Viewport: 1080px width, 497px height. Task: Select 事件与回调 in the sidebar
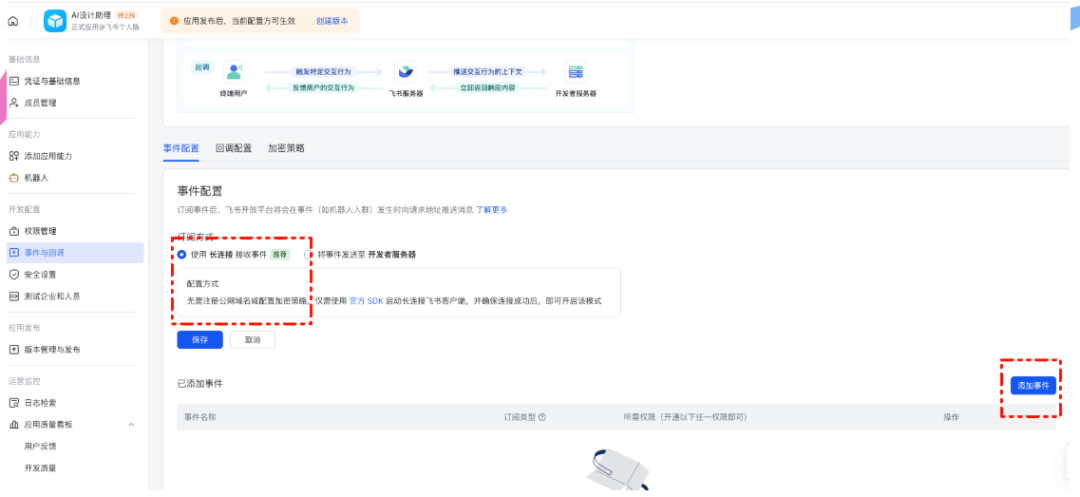coord(75,253)
